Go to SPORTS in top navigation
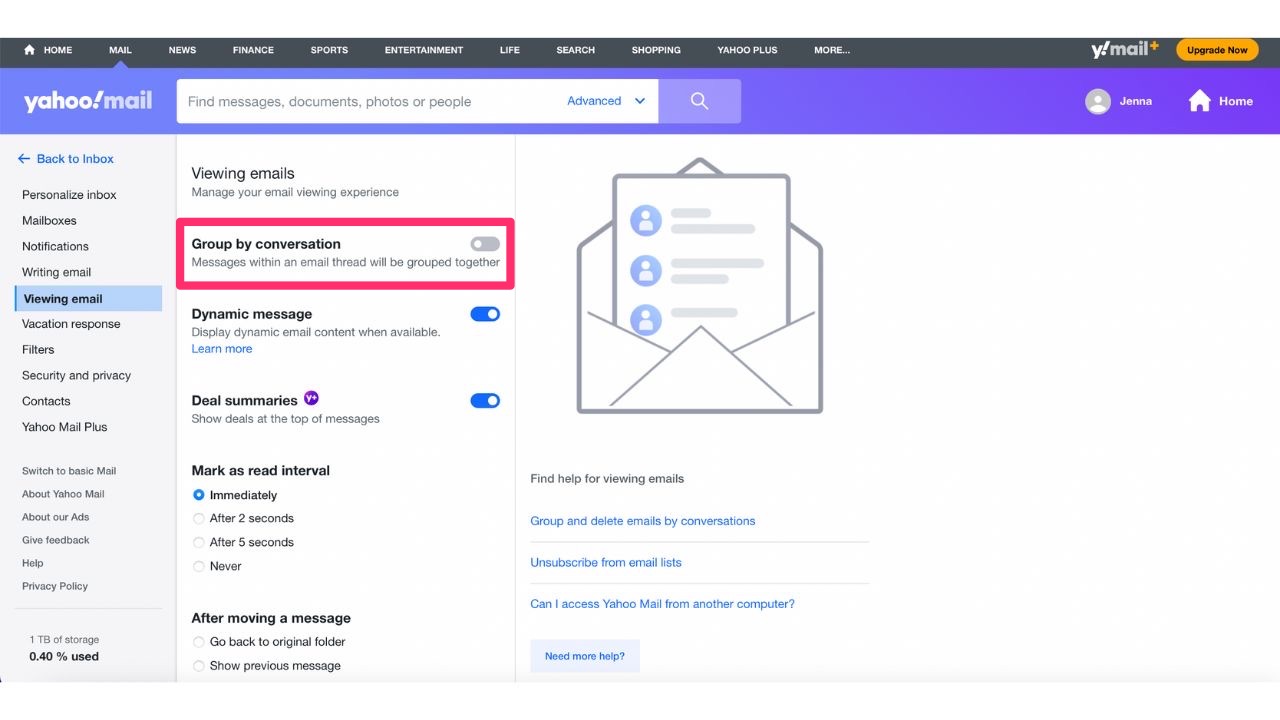 click(x=329, y=50)
